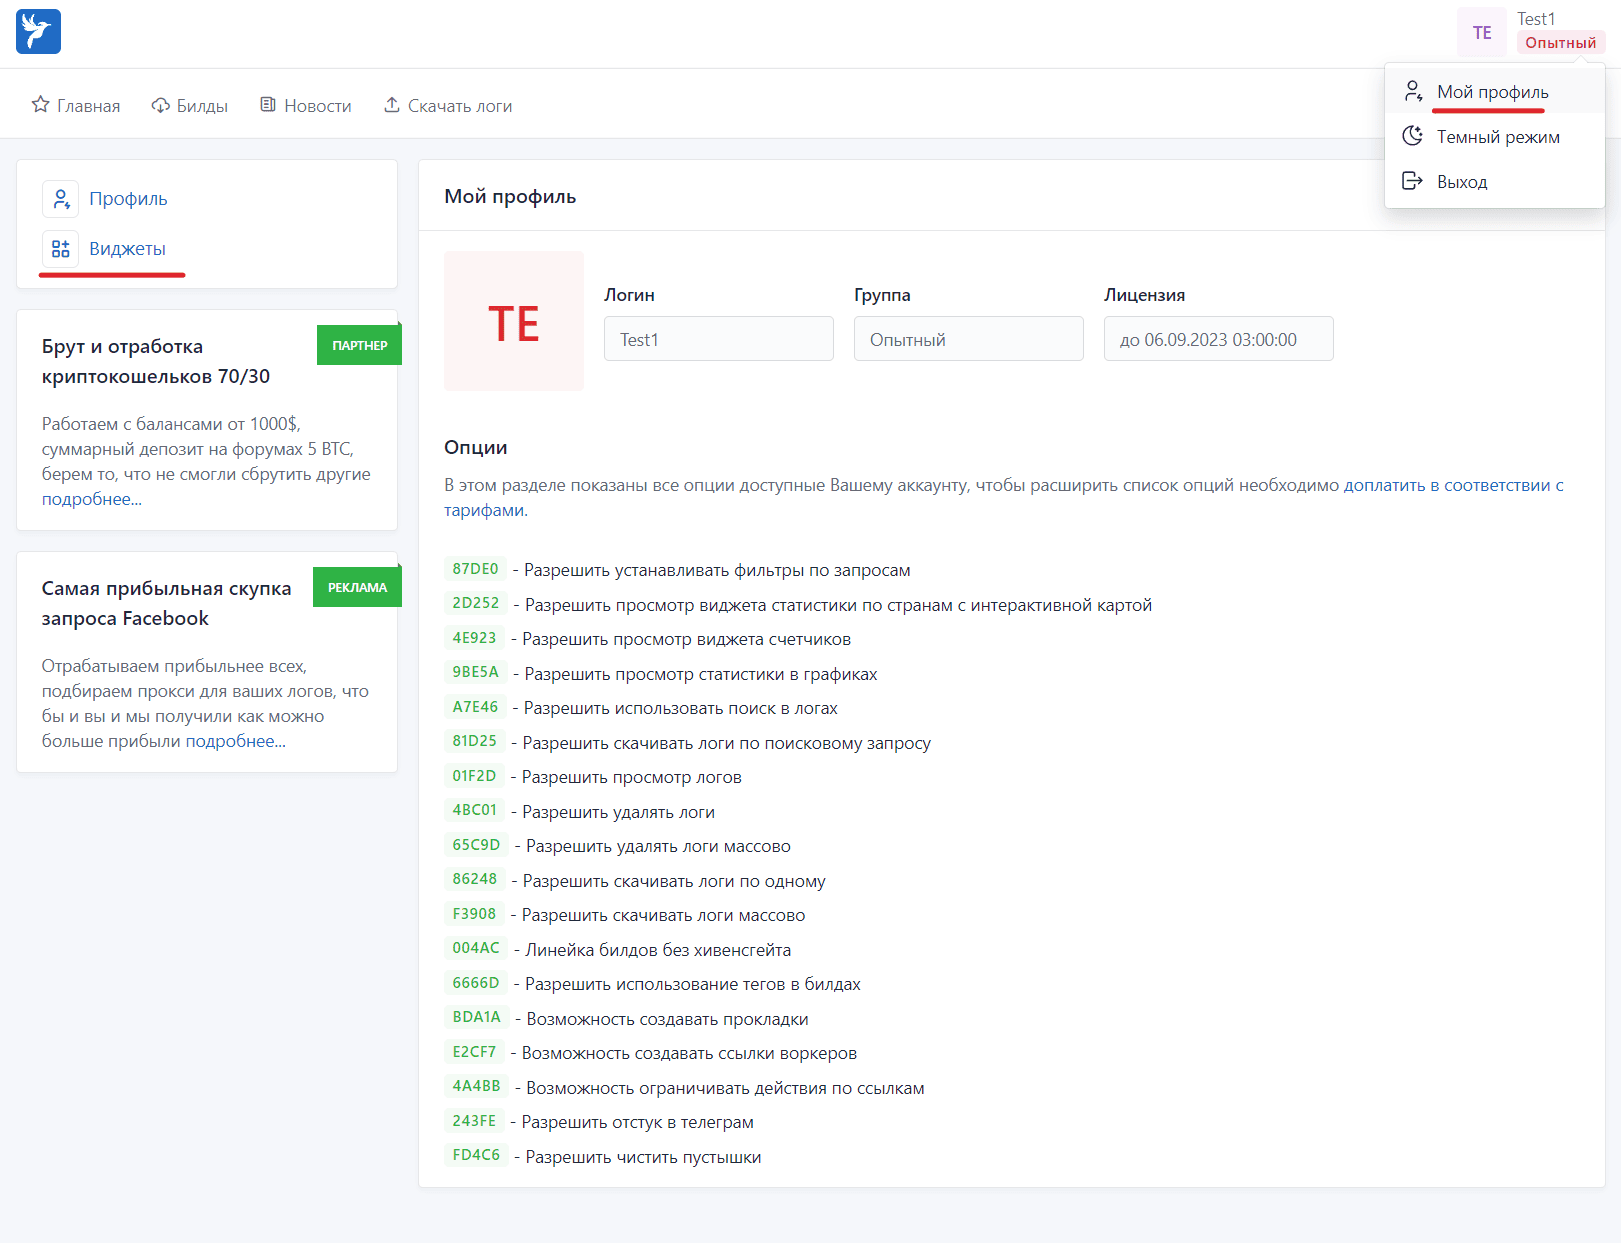Click the text Разрешить чистить пустышки
The height and width of the screenshot is (1243, 1621).
pyautogui.click(x=644, y=1157)
